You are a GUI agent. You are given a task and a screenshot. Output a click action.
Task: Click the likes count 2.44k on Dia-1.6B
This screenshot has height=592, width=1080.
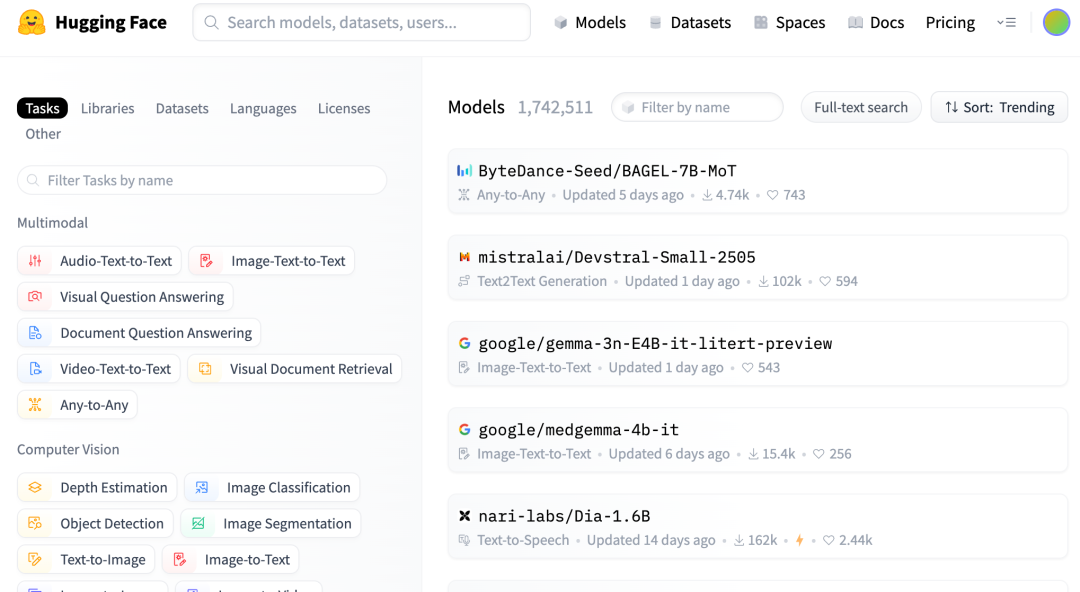pyautogui.click(x=855, y=540)
